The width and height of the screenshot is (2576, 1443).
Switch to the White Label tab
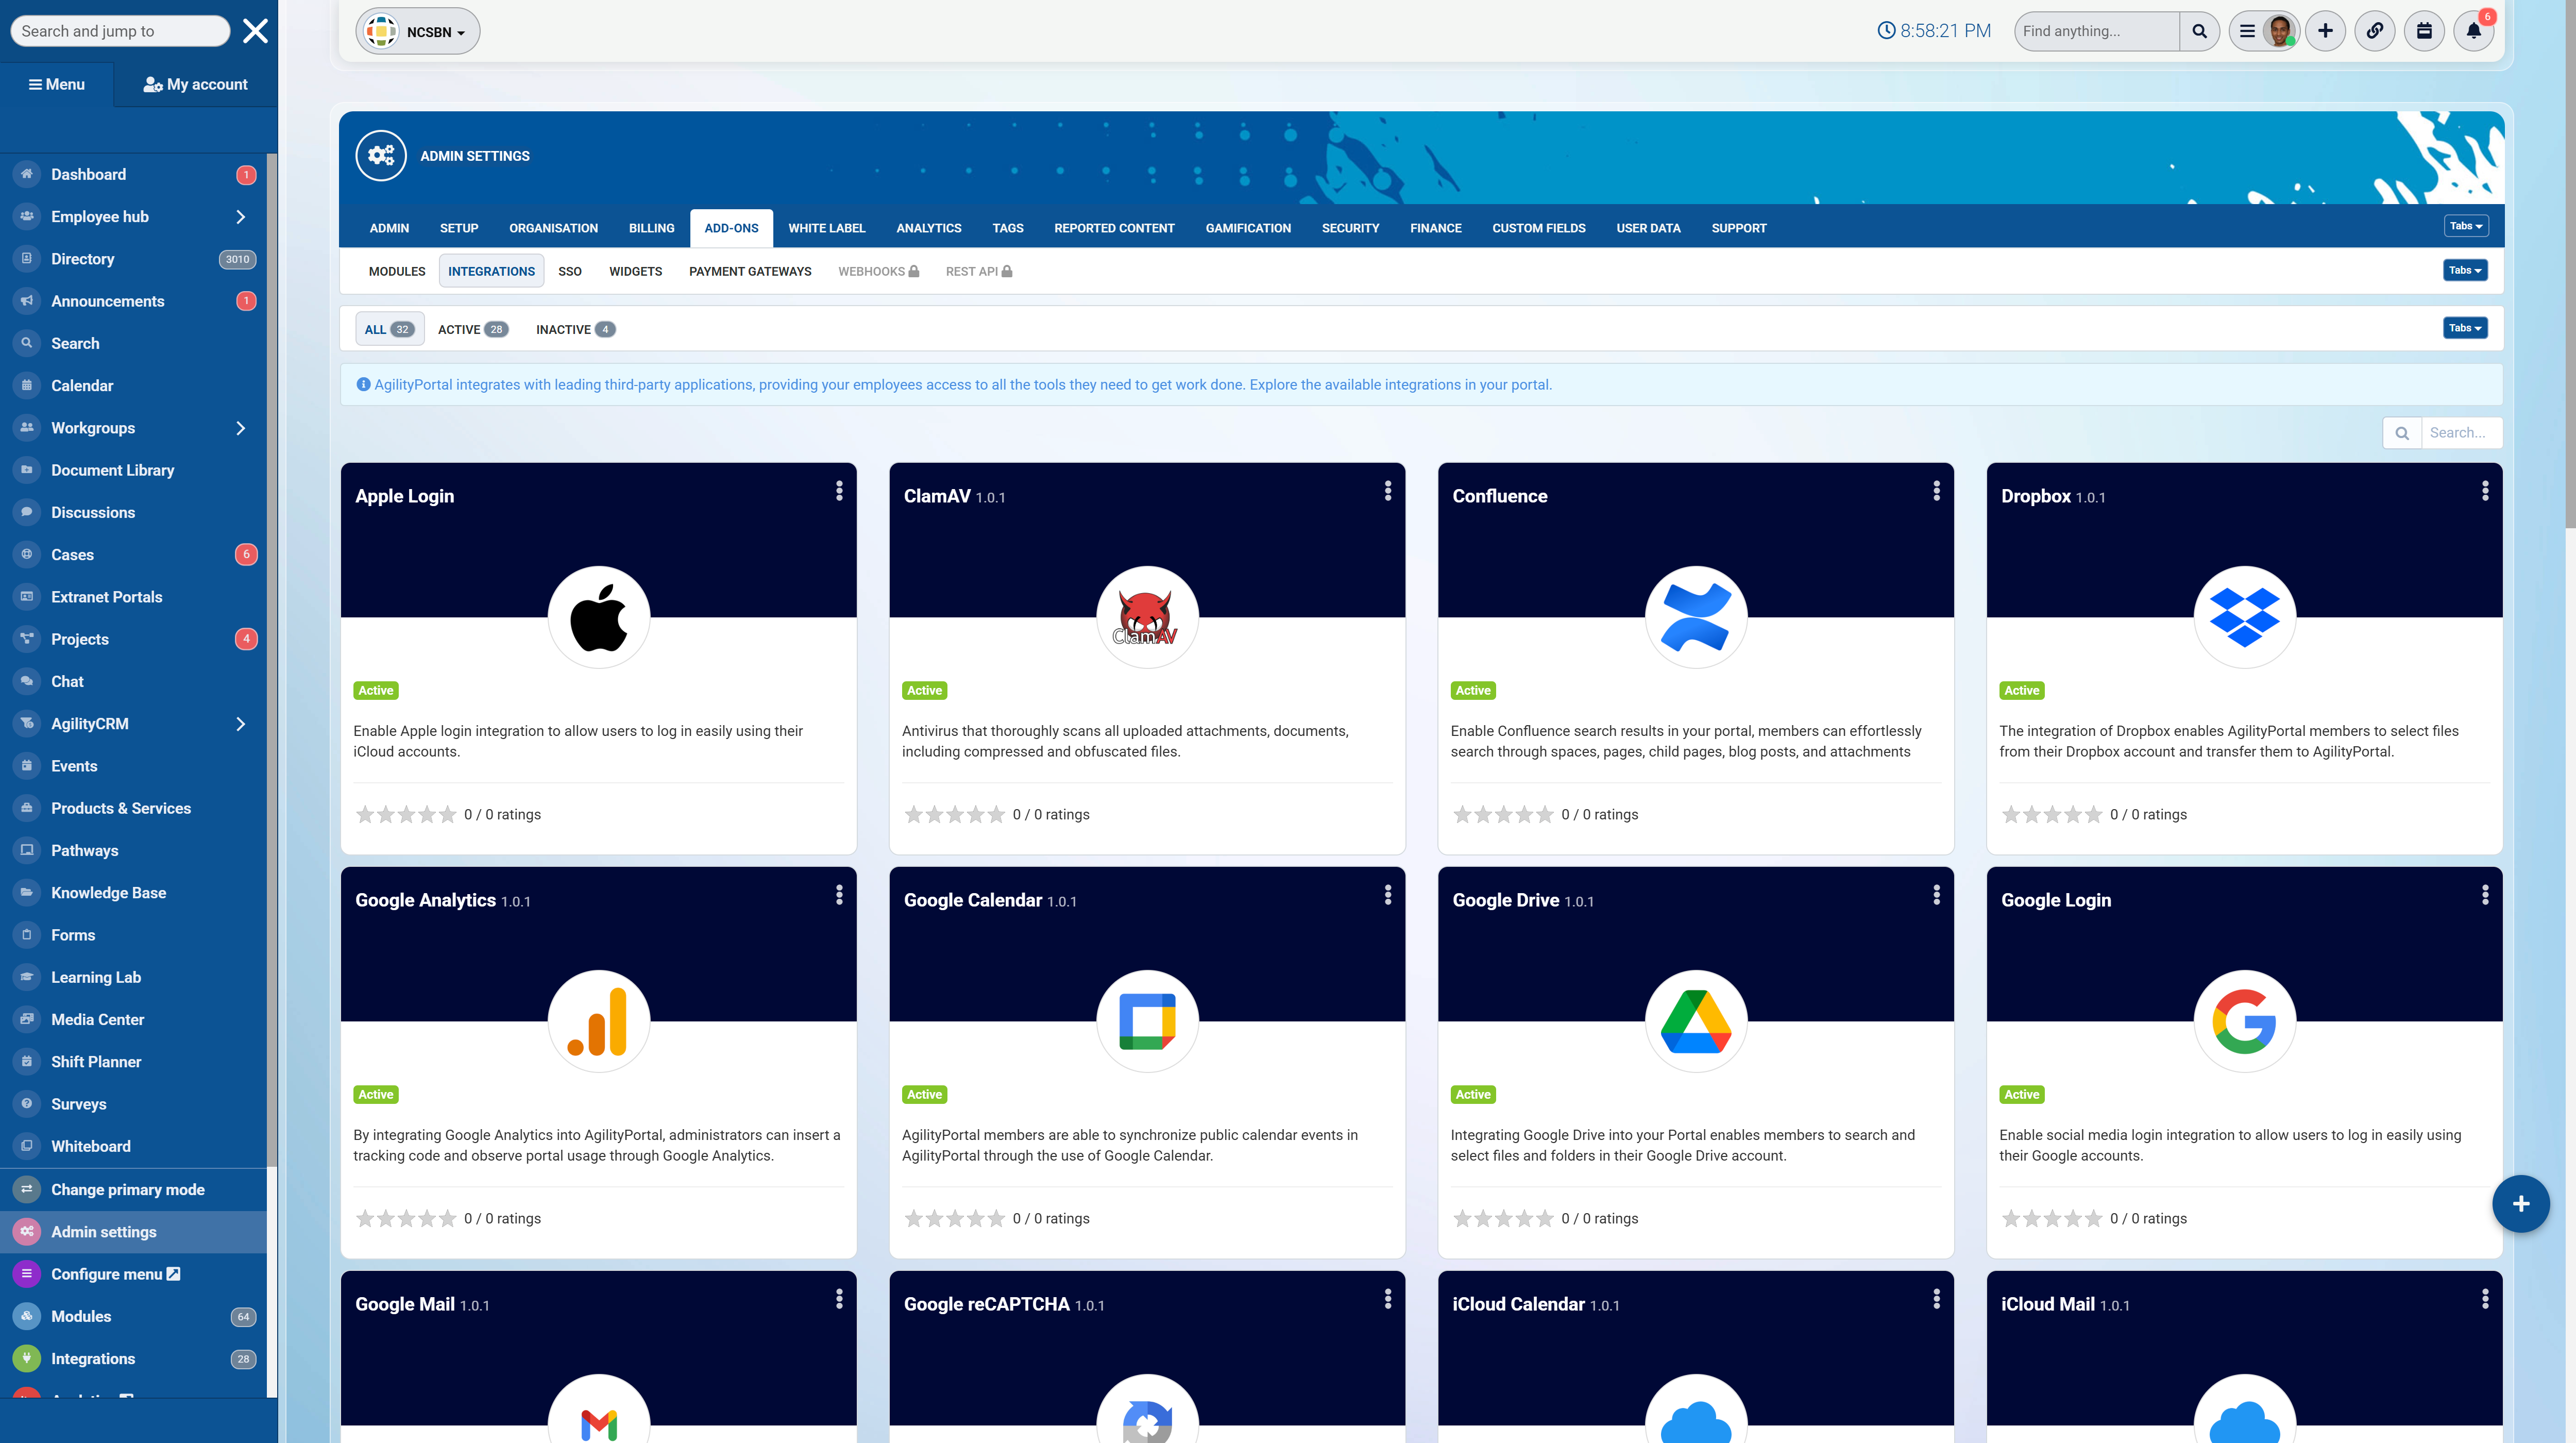[x=826, y=228]
